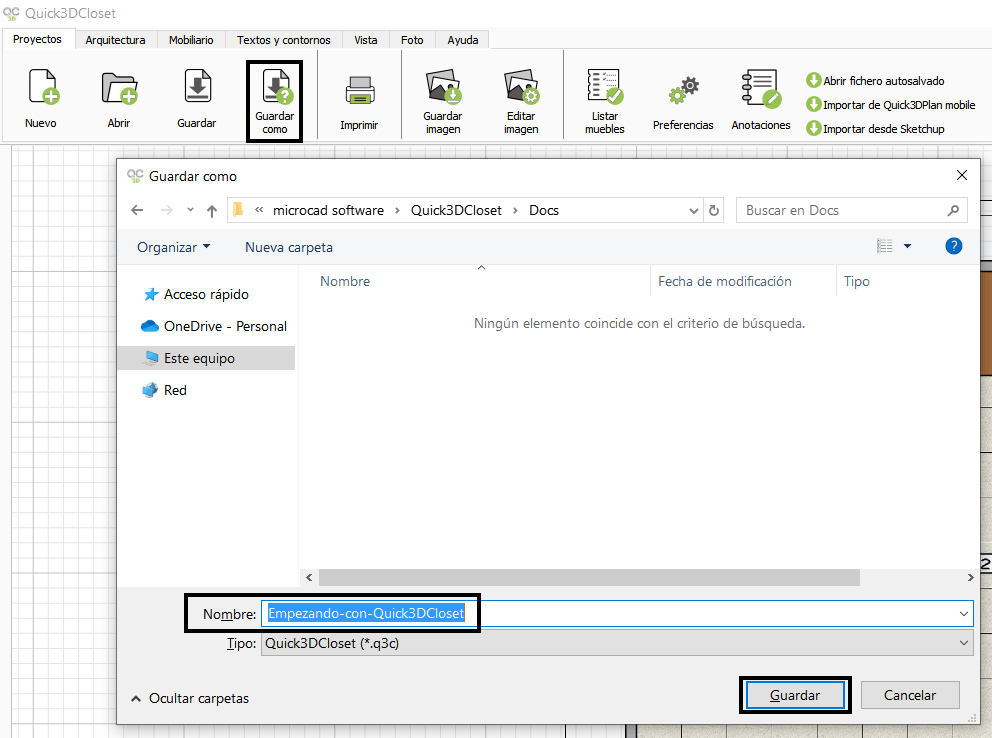992x738 pixels.
Task: Click the Docs breadcrumb segment
Action: (544, 211)
